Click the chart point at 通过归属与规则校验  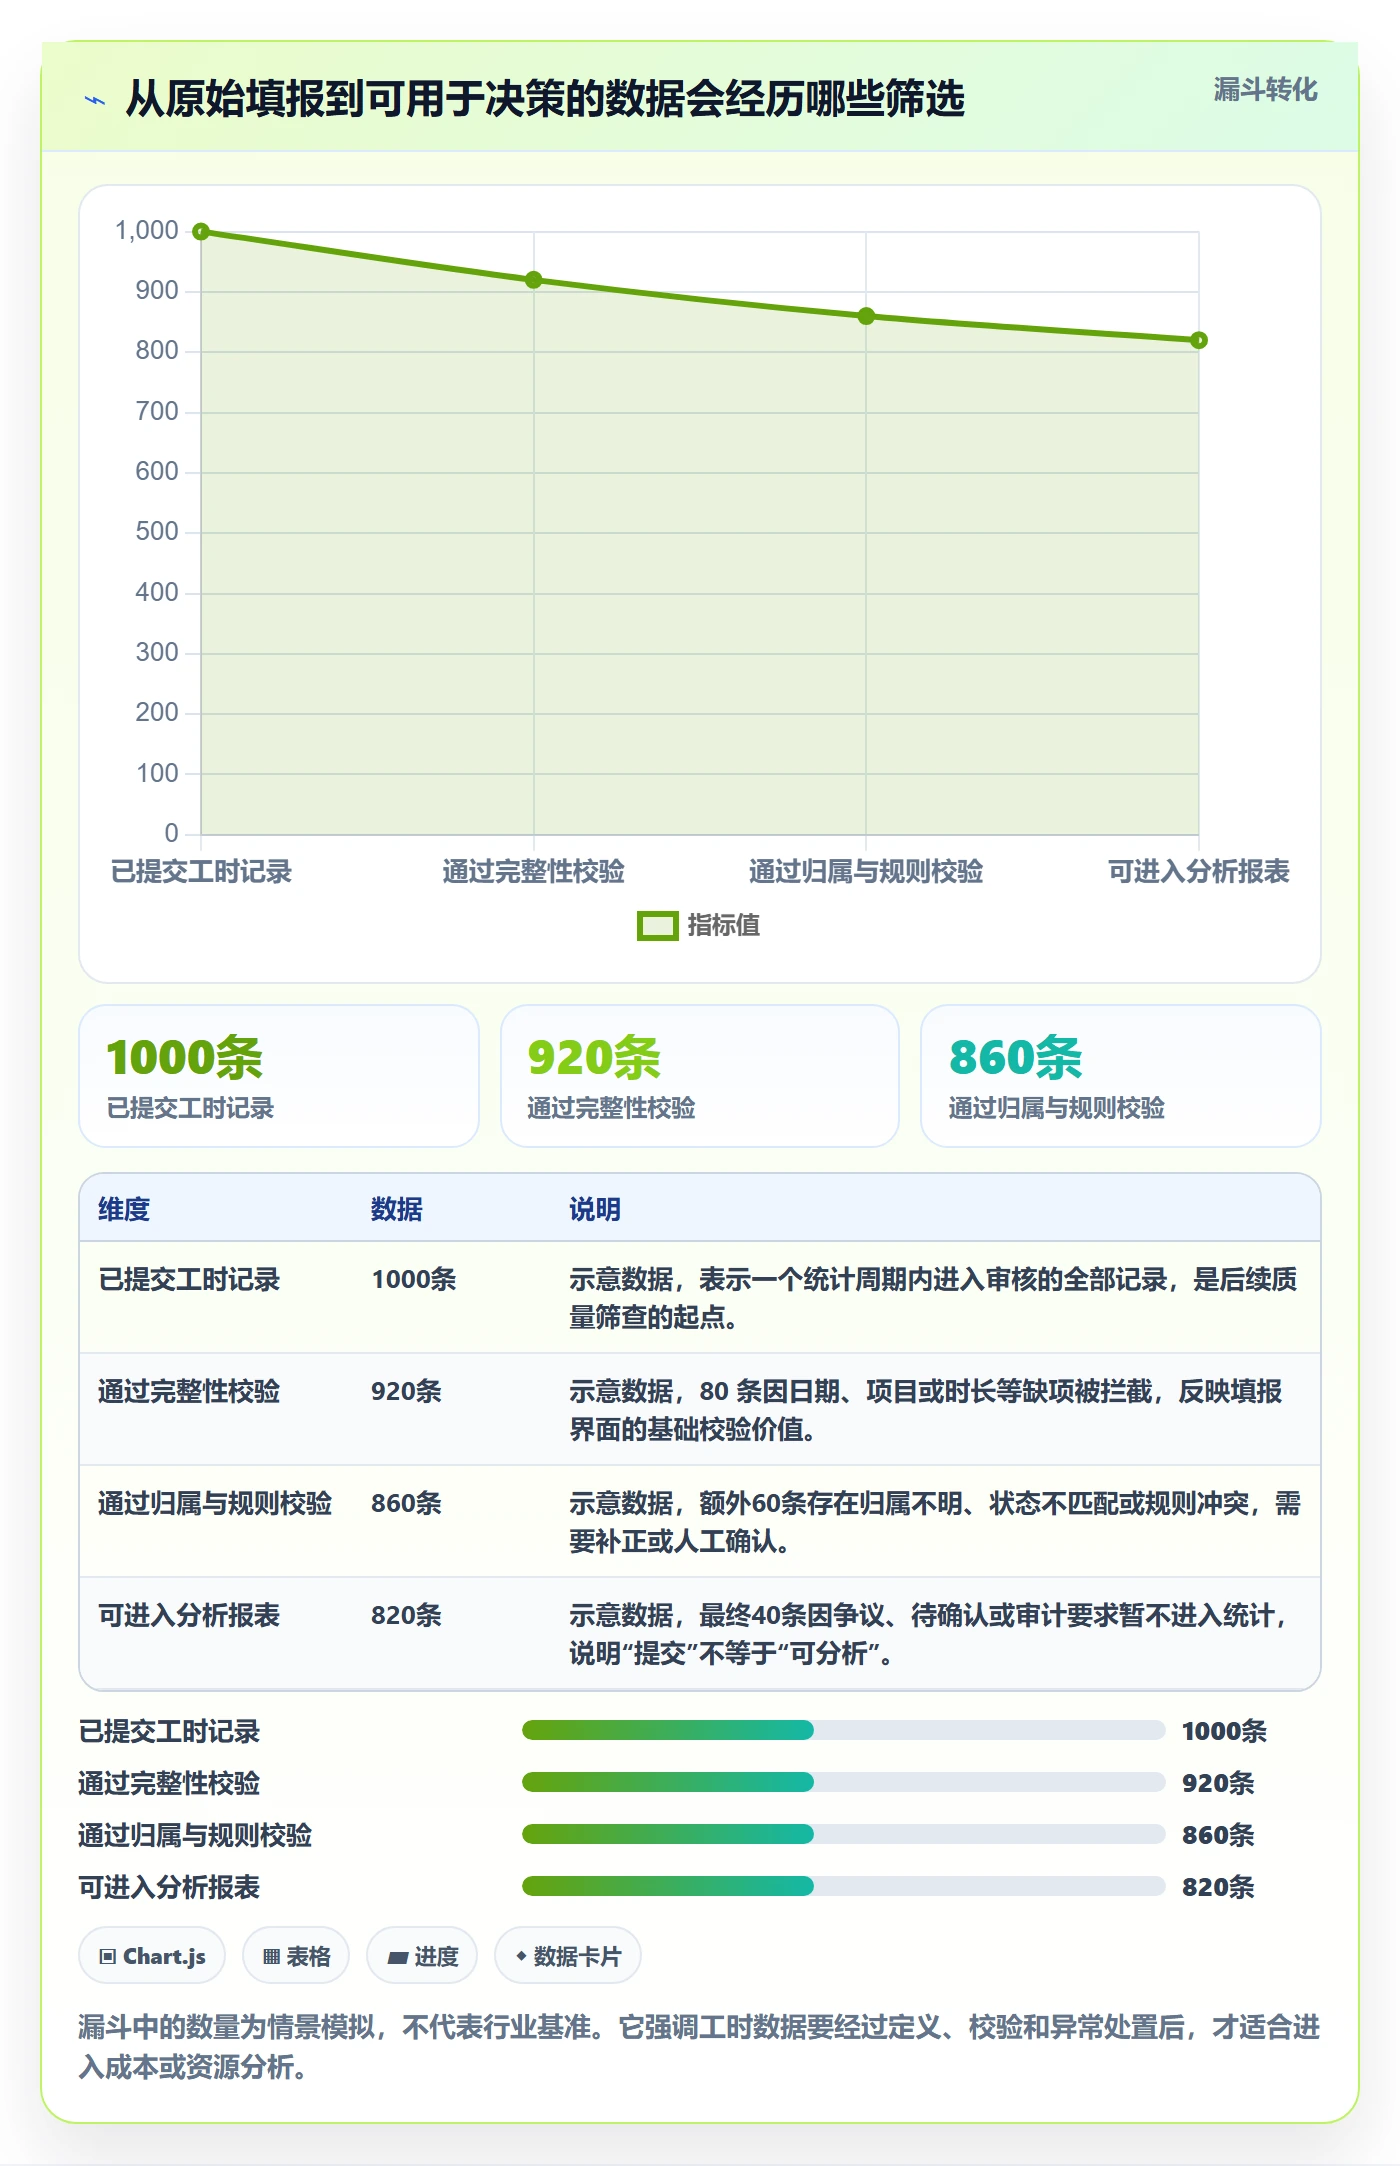point(866,316)
